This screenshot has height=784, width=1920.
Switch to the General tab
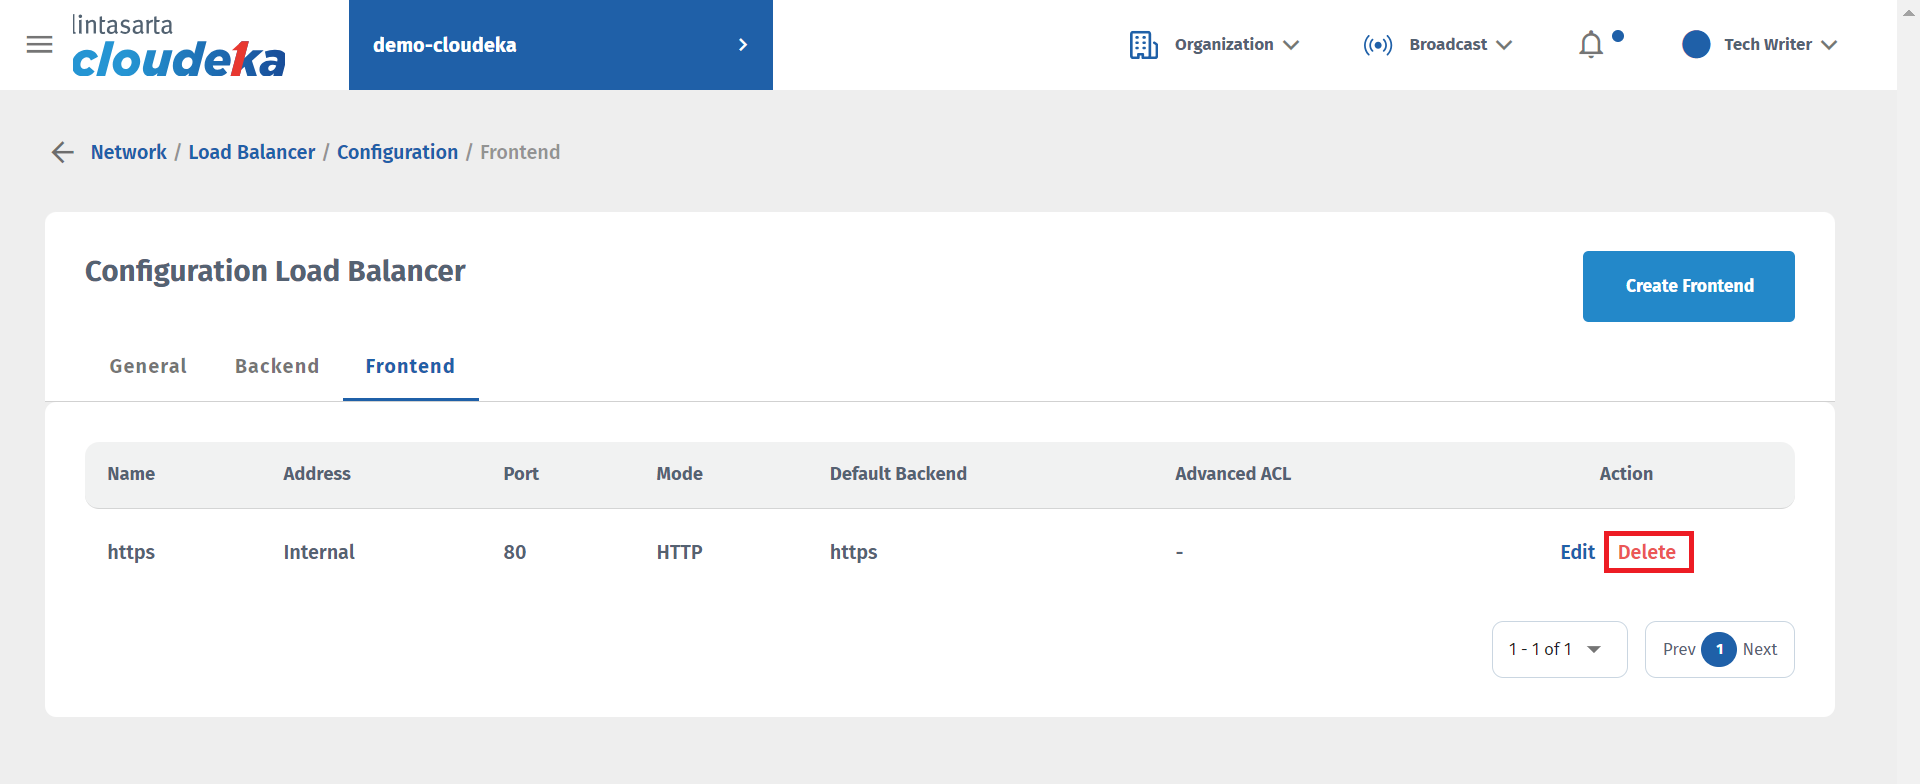pyautogui.click(x=148, y=366)
